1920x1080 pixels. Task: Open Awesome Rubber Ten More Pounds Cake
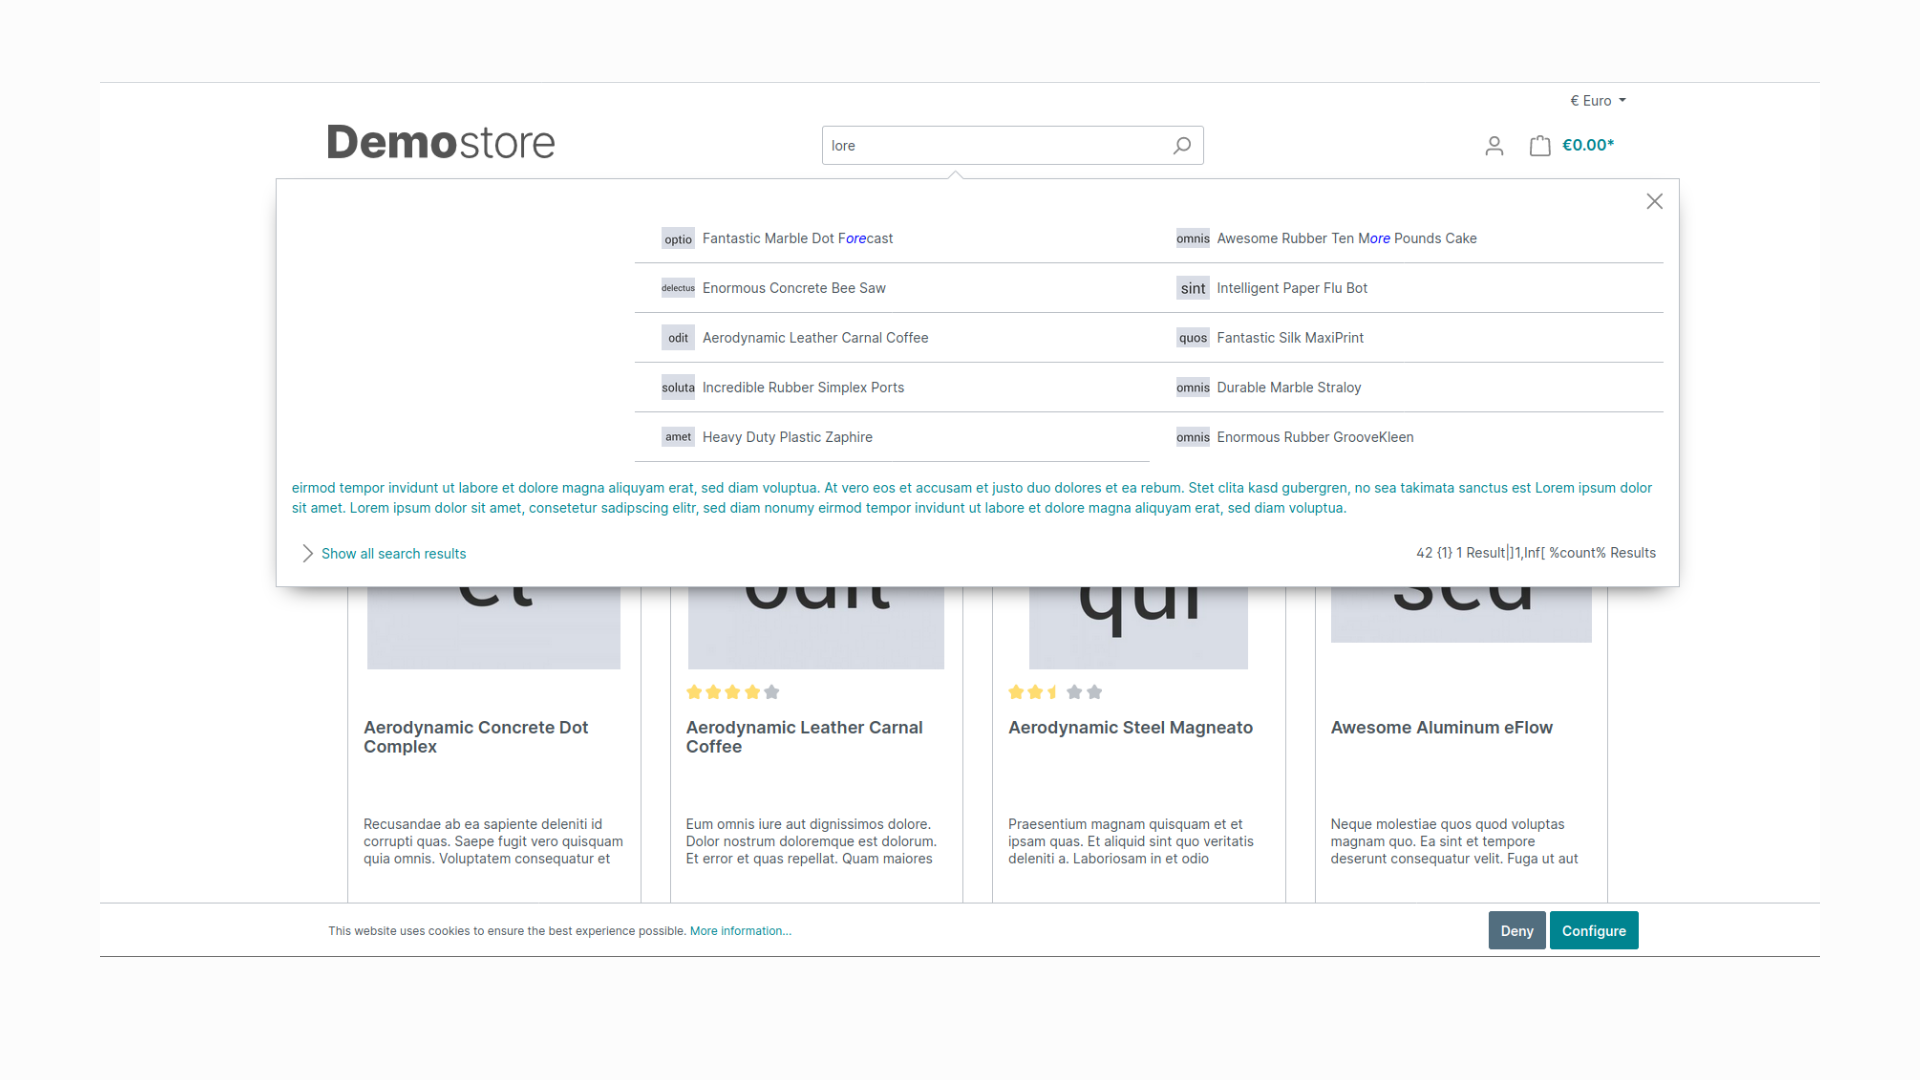point(1347,239)
